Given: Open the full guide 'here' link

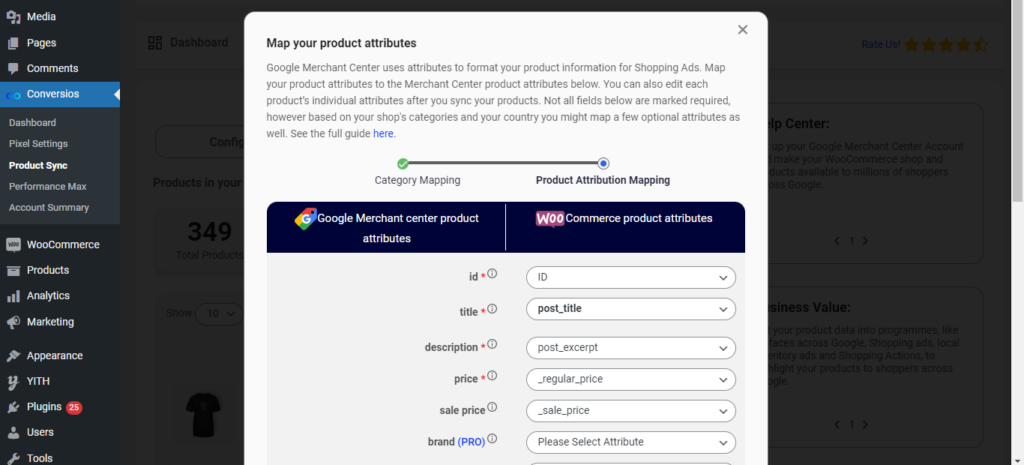Looking at the screenshot, I should (x=383, y=133).
